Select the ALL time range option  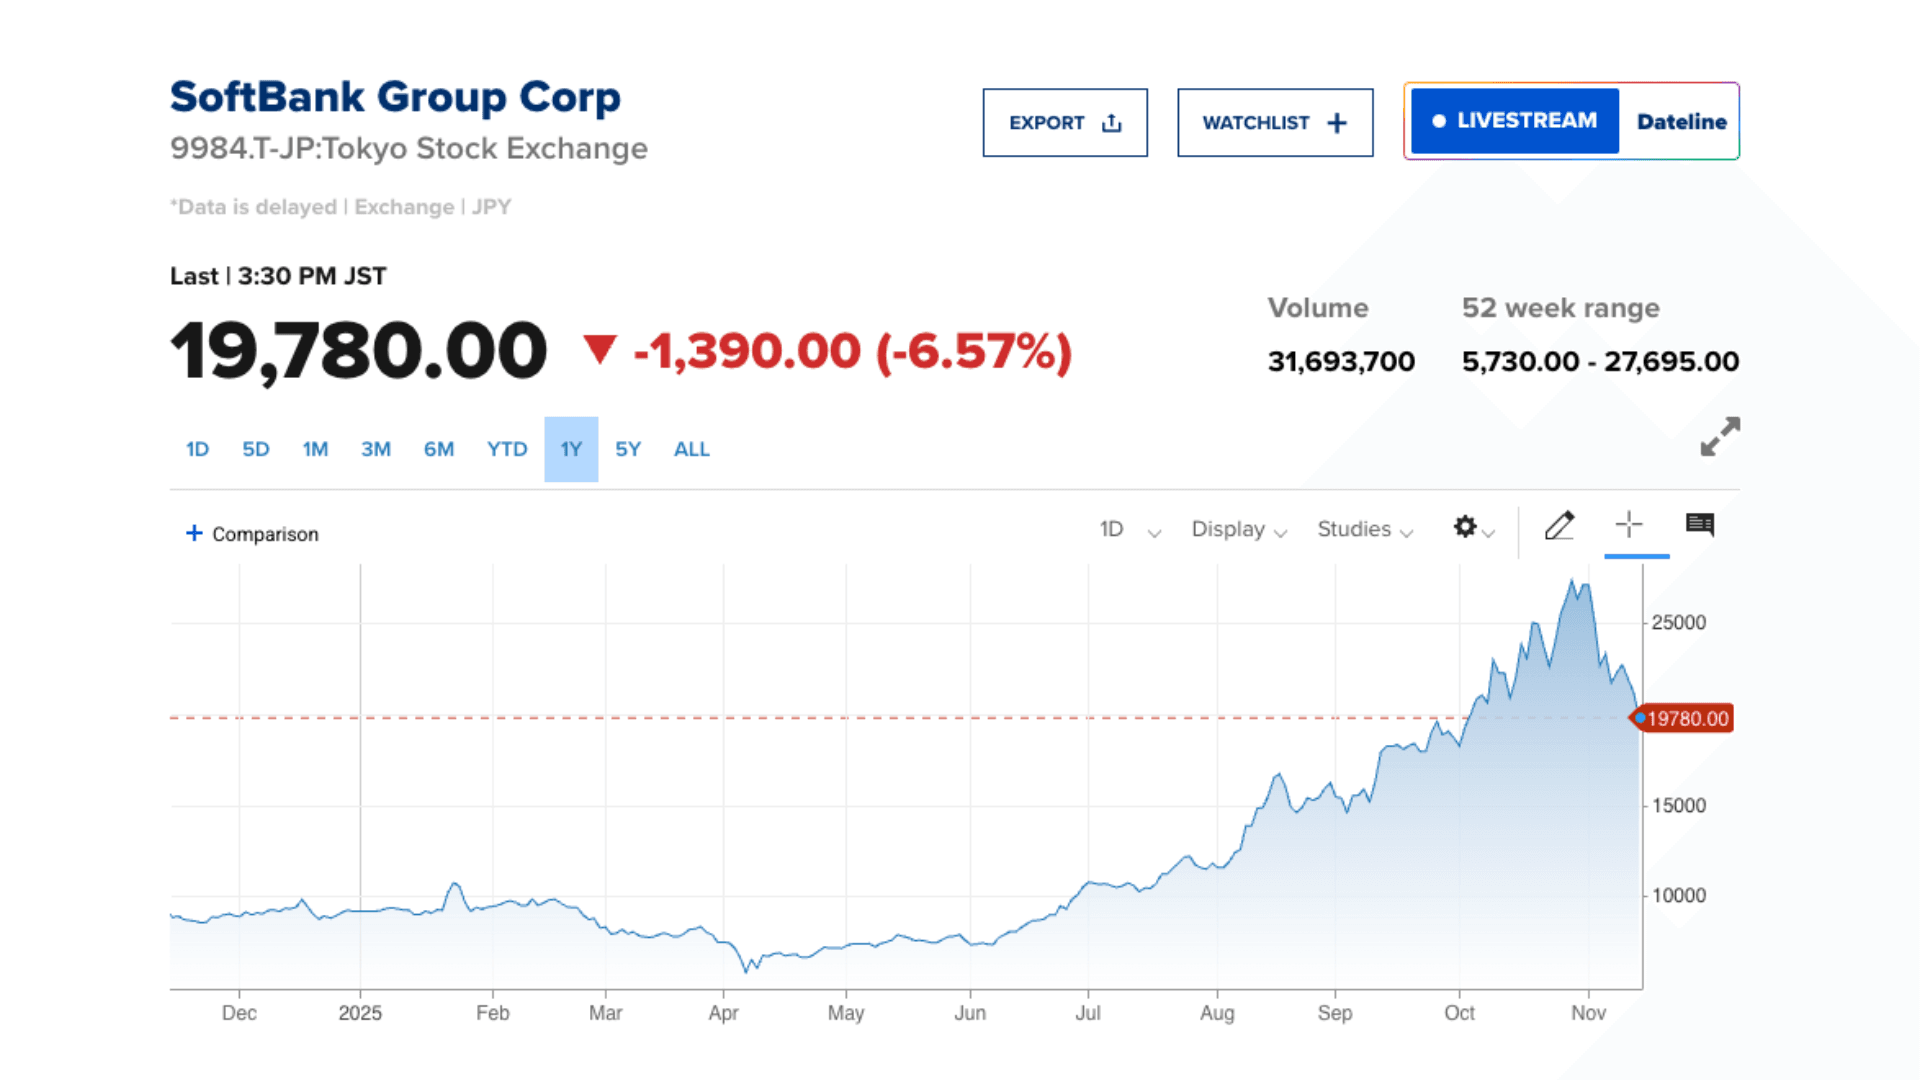click(x=691, y=449)
